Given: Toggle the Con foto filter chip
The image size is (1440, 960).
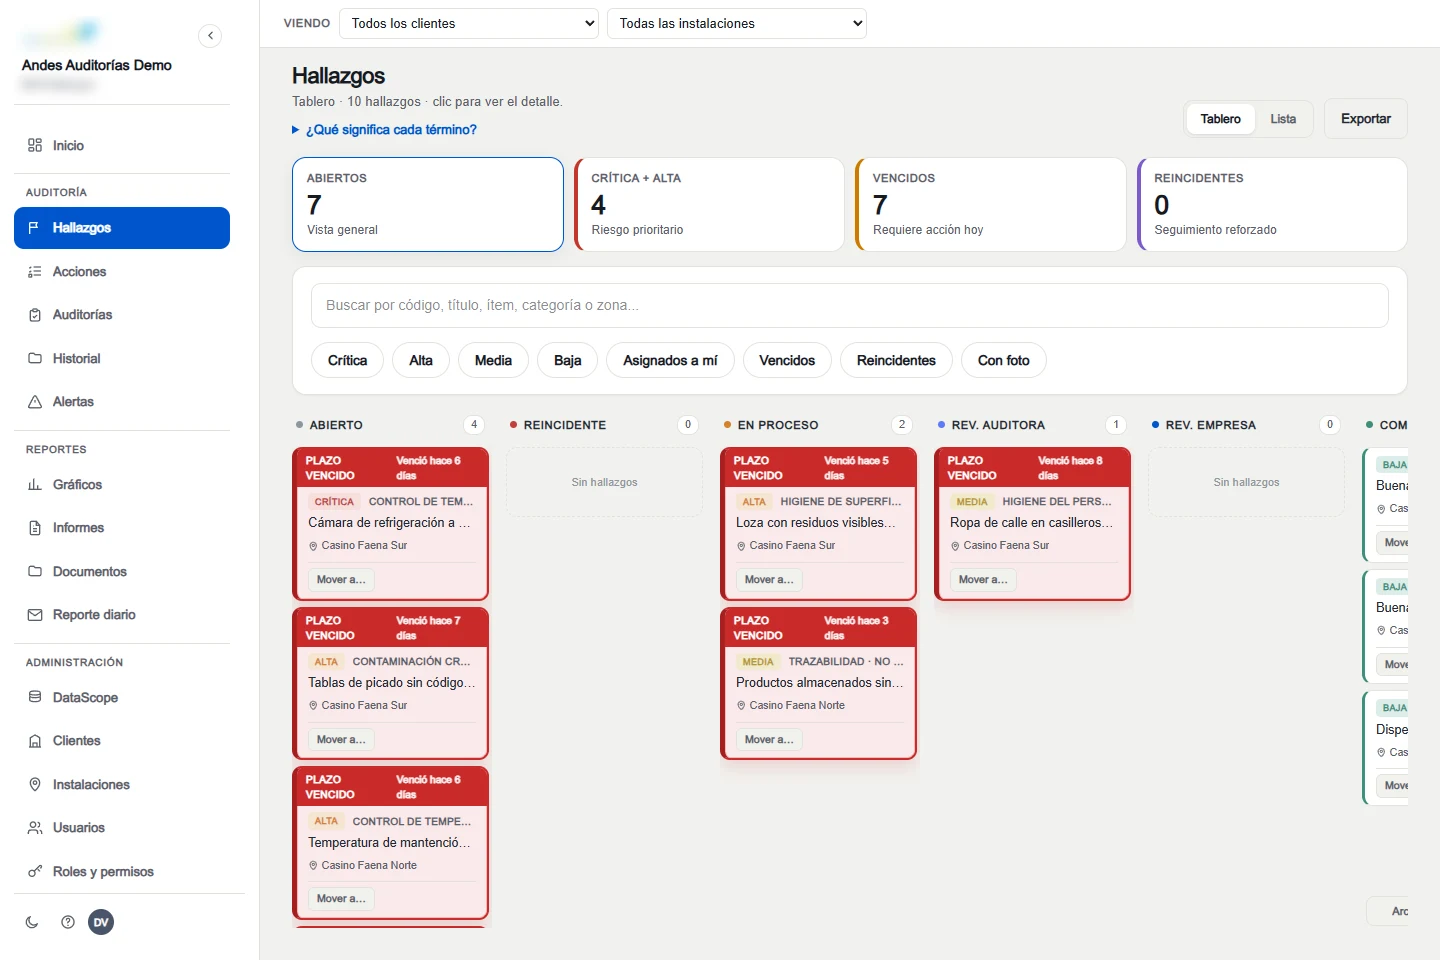Looking at the screenshot, I should (1003, 360).
